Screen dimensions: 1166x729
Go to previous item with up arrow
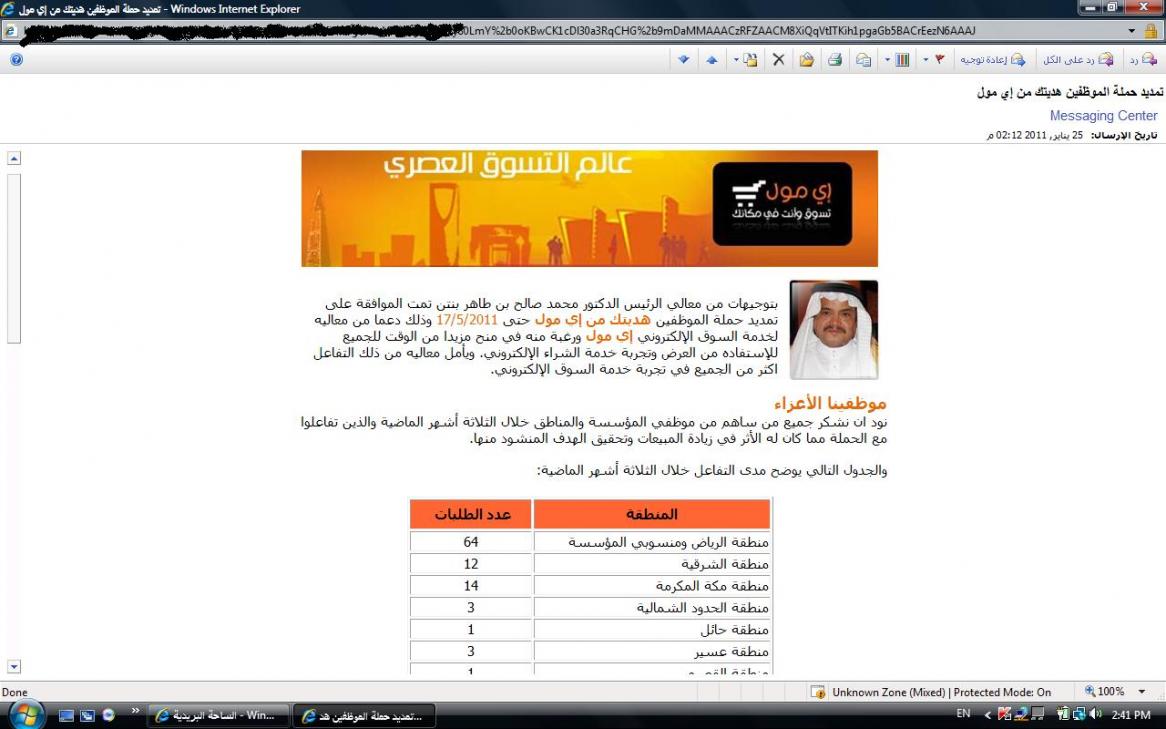click(x=712, y=60)
